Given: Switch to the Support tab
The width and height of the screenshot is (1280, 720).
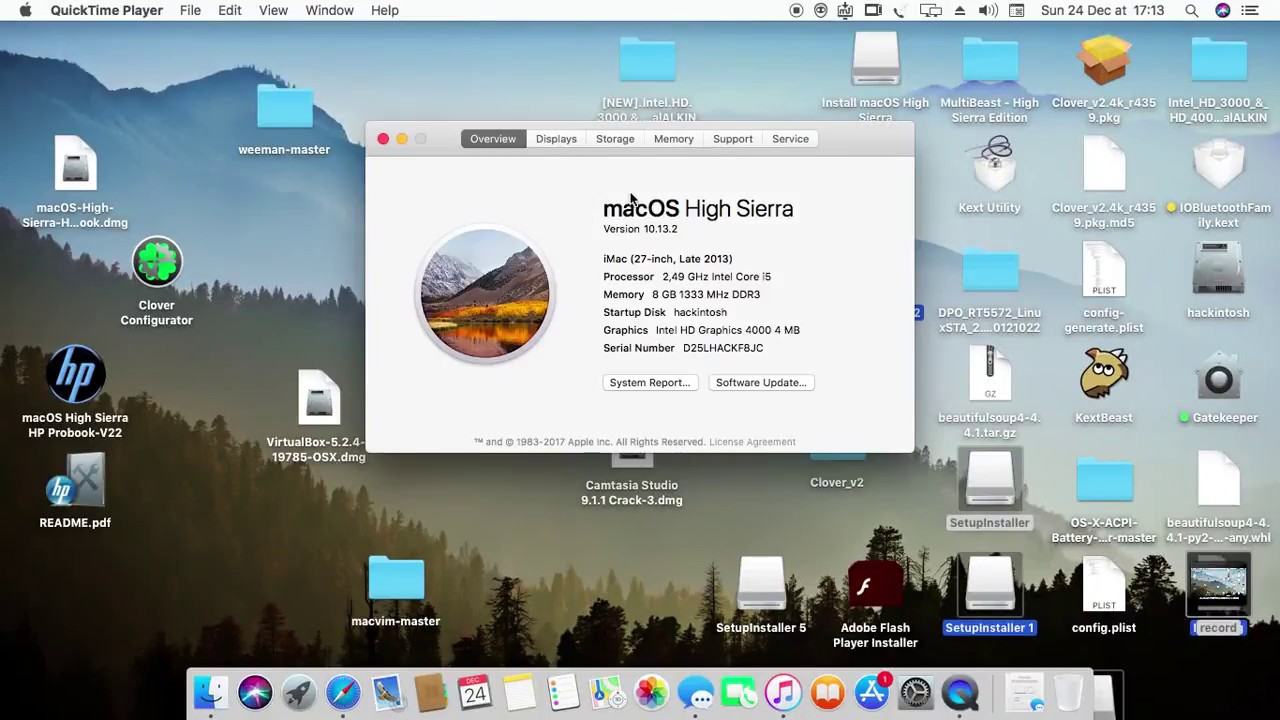Looking at the screenshot, I should [x=732, y=139].
